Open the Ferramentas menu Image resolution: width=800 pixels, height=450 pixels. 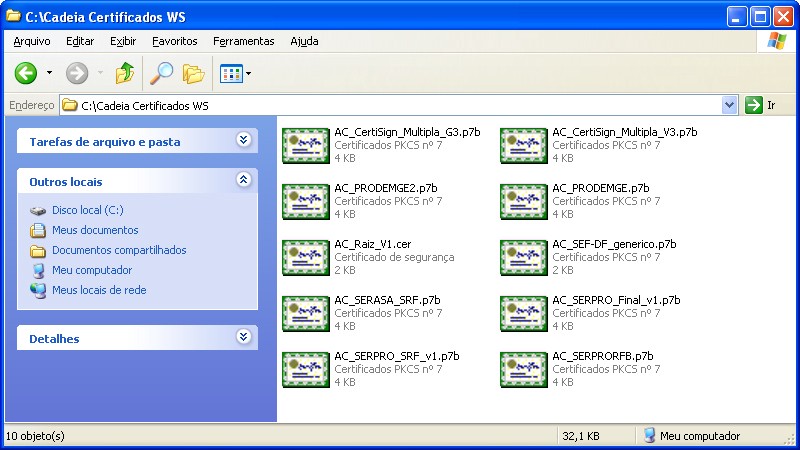pyautogui.click(x=243, y=41)
